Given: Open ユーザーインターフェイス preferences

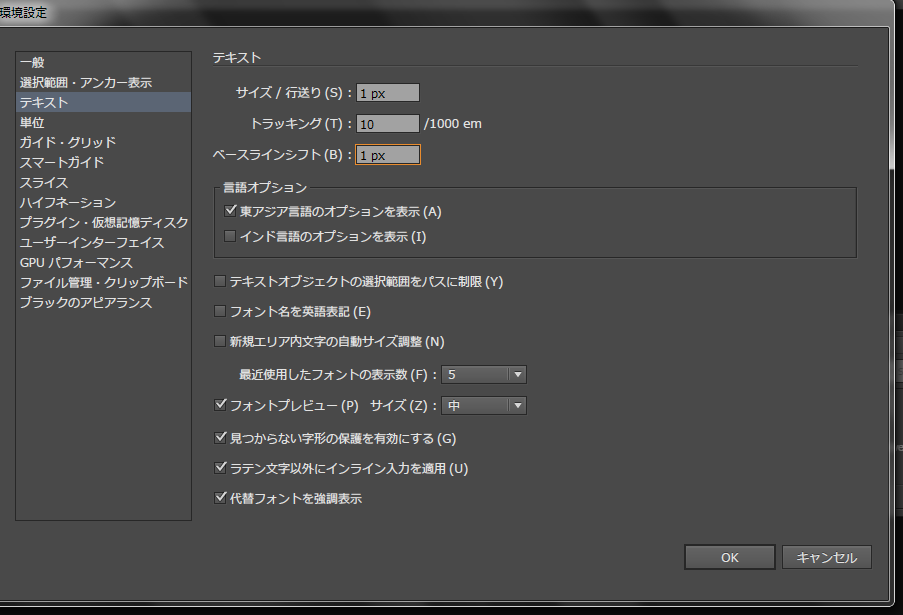Looking at the screenshot, I should click(x=104, y=242).
